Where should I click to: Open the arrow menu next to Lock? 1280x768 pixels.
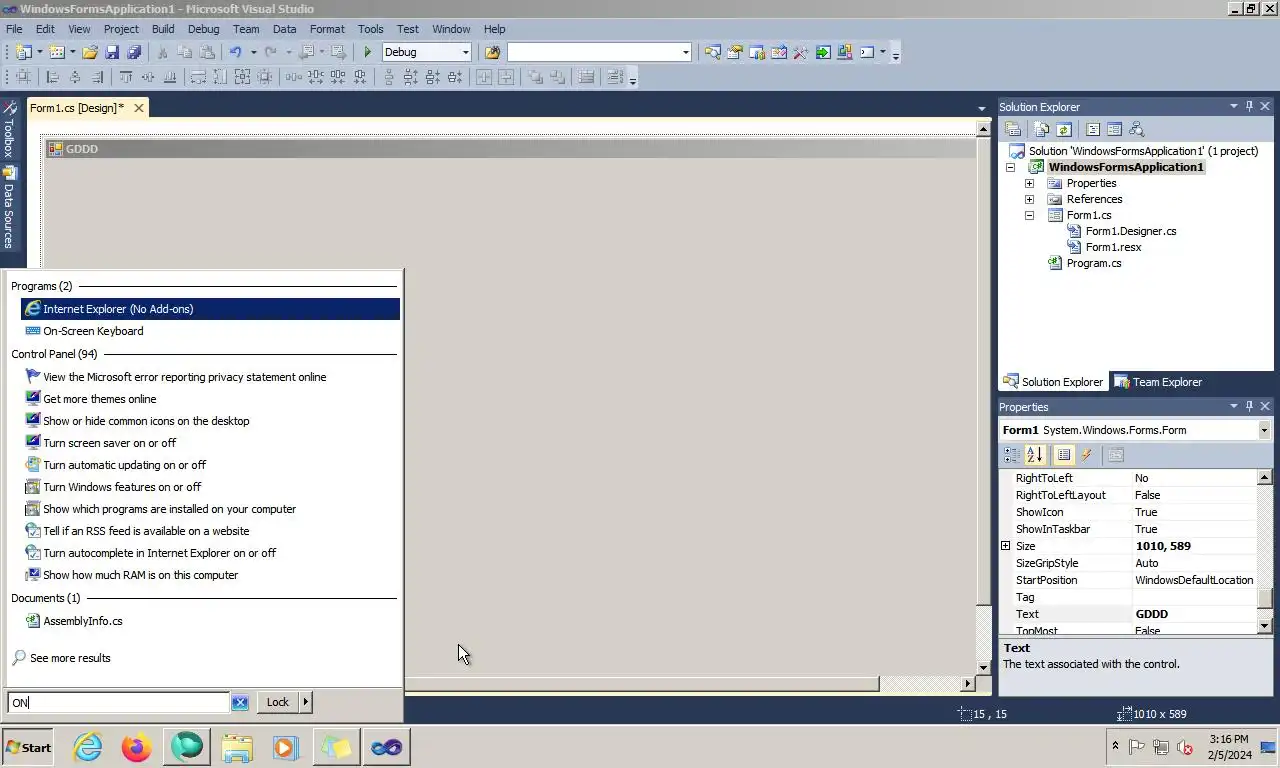coord(306,702)
